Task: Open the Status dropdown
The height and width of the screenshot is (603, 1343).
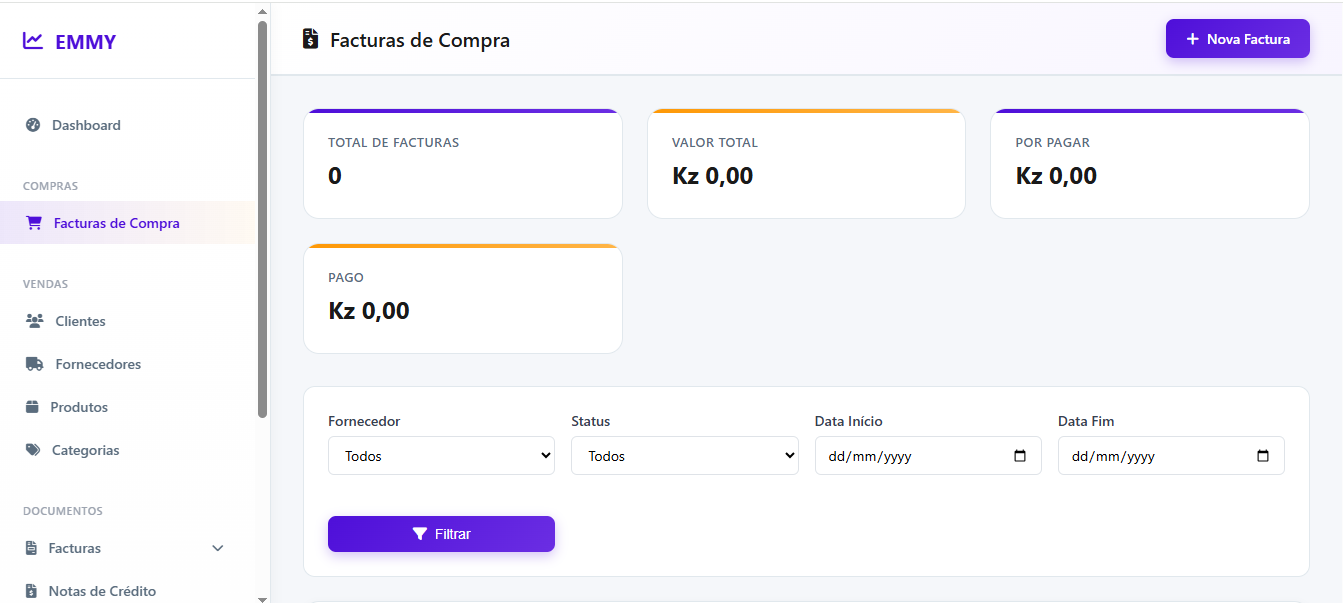Action: coord(684,455)
